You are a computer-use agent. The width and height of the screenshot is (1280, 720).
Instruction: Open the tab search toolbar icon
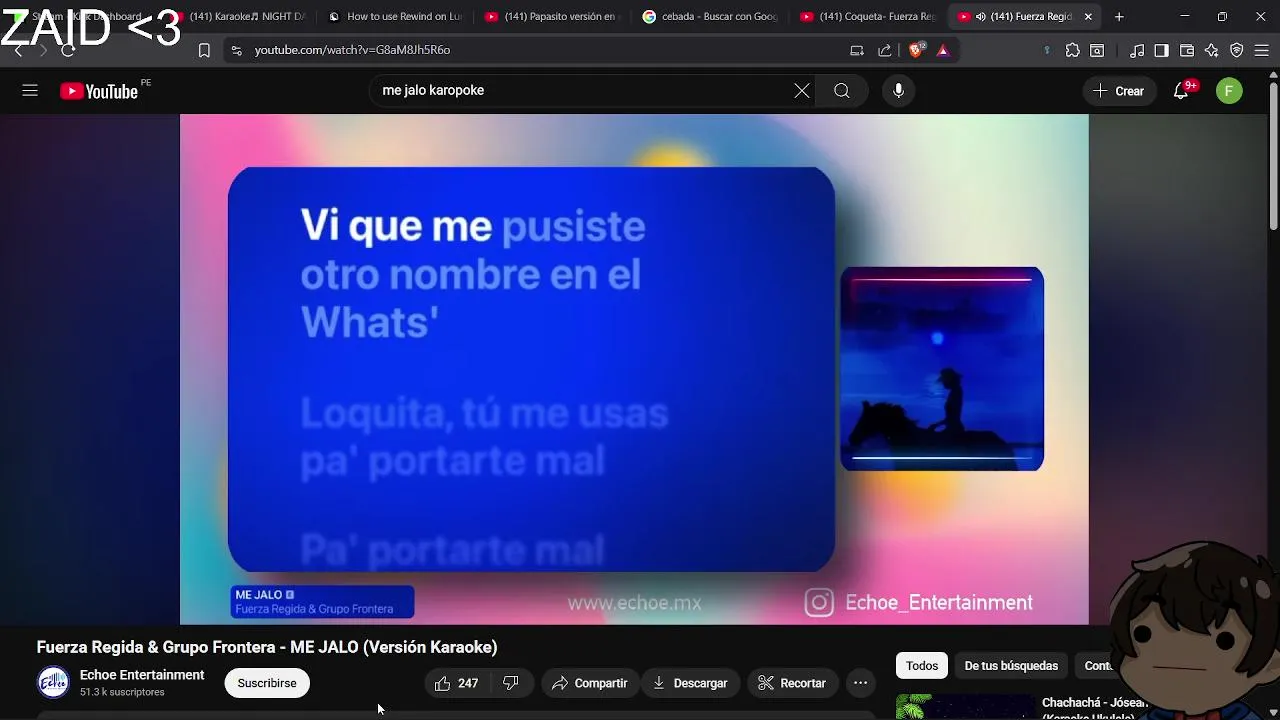[1097, 50]
